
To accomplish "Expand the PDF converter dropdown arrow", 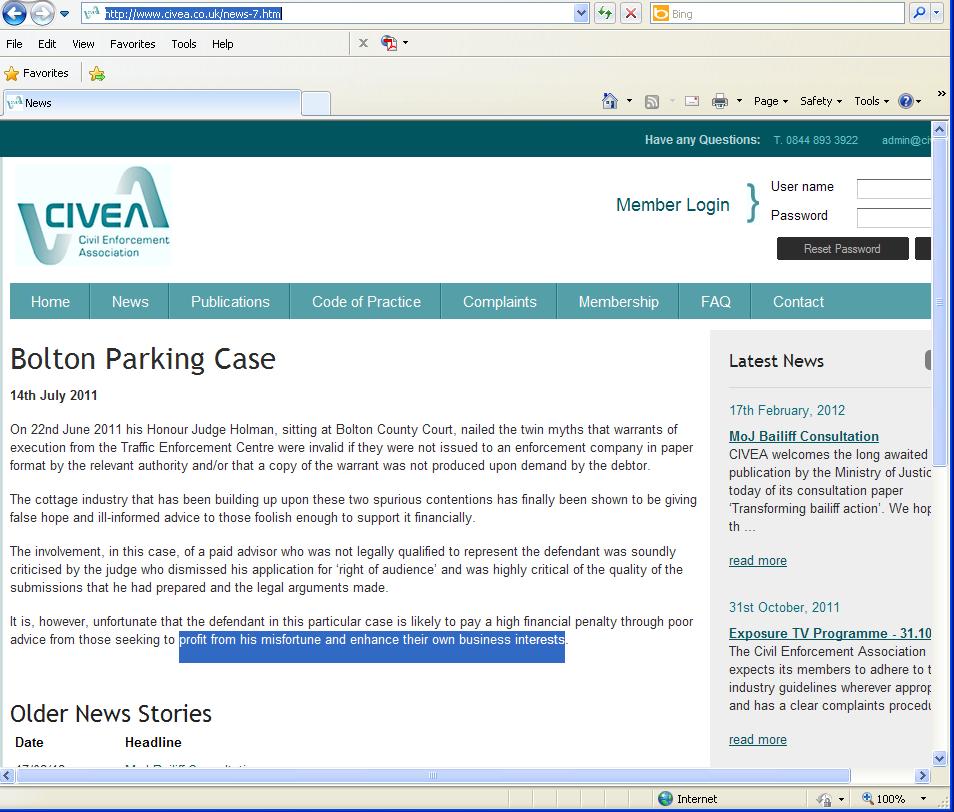I will point(406,43).
